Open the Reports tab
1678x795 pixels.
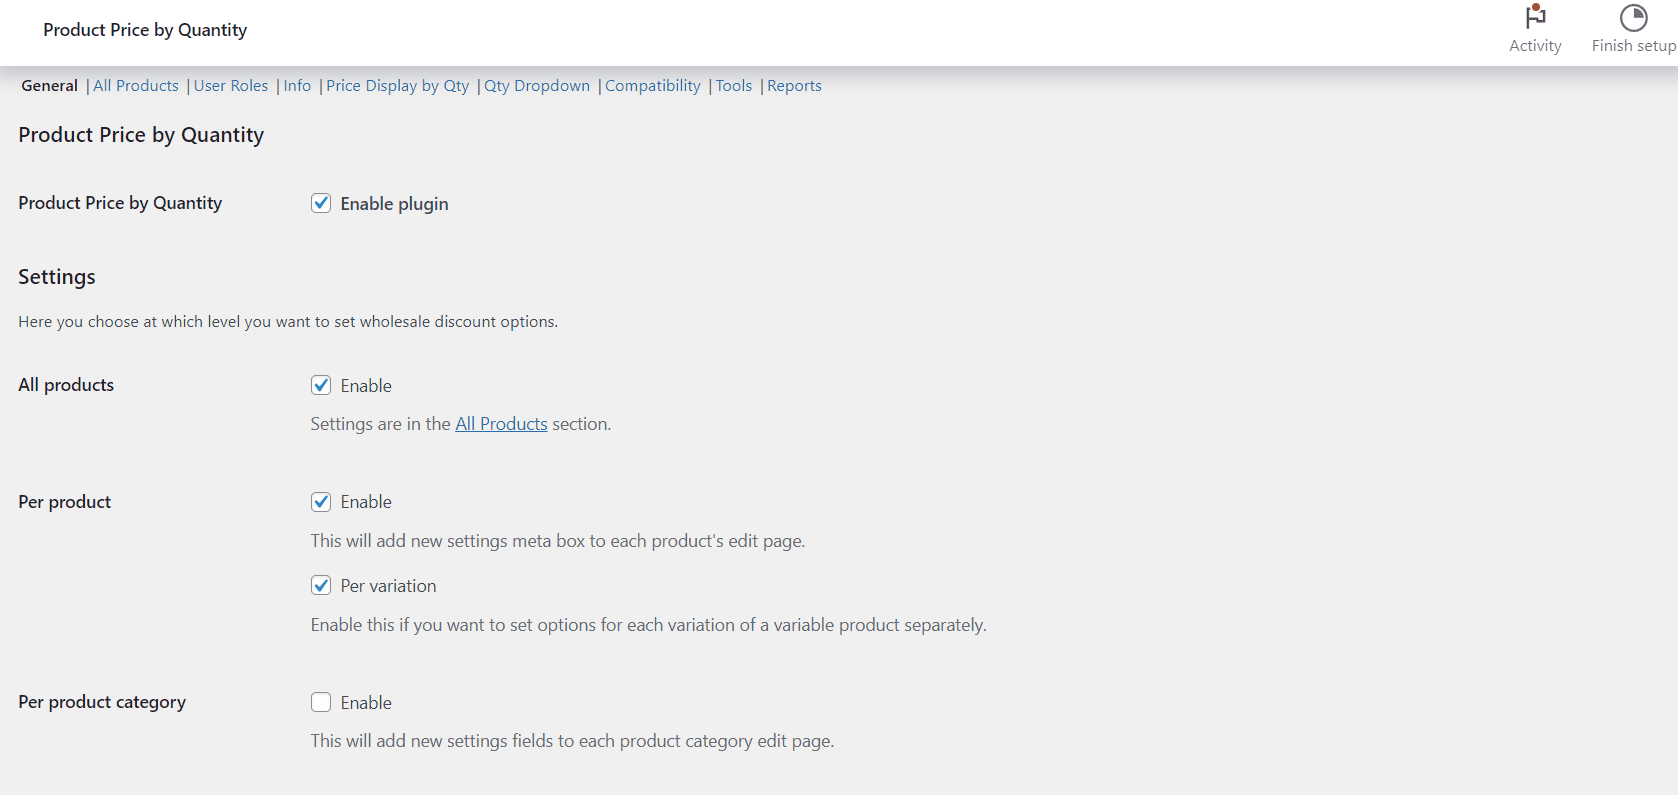[x=794, y=86]
